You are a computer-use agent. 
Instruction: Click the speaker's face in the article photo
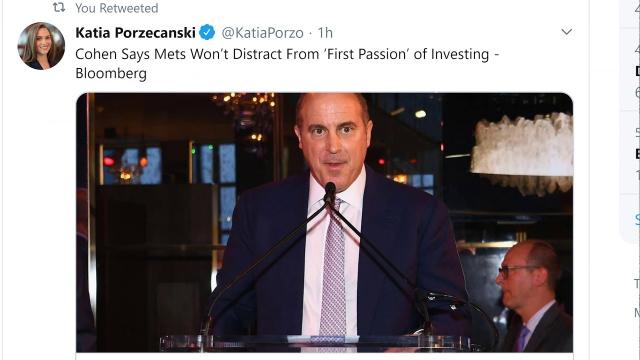[333, 135]
